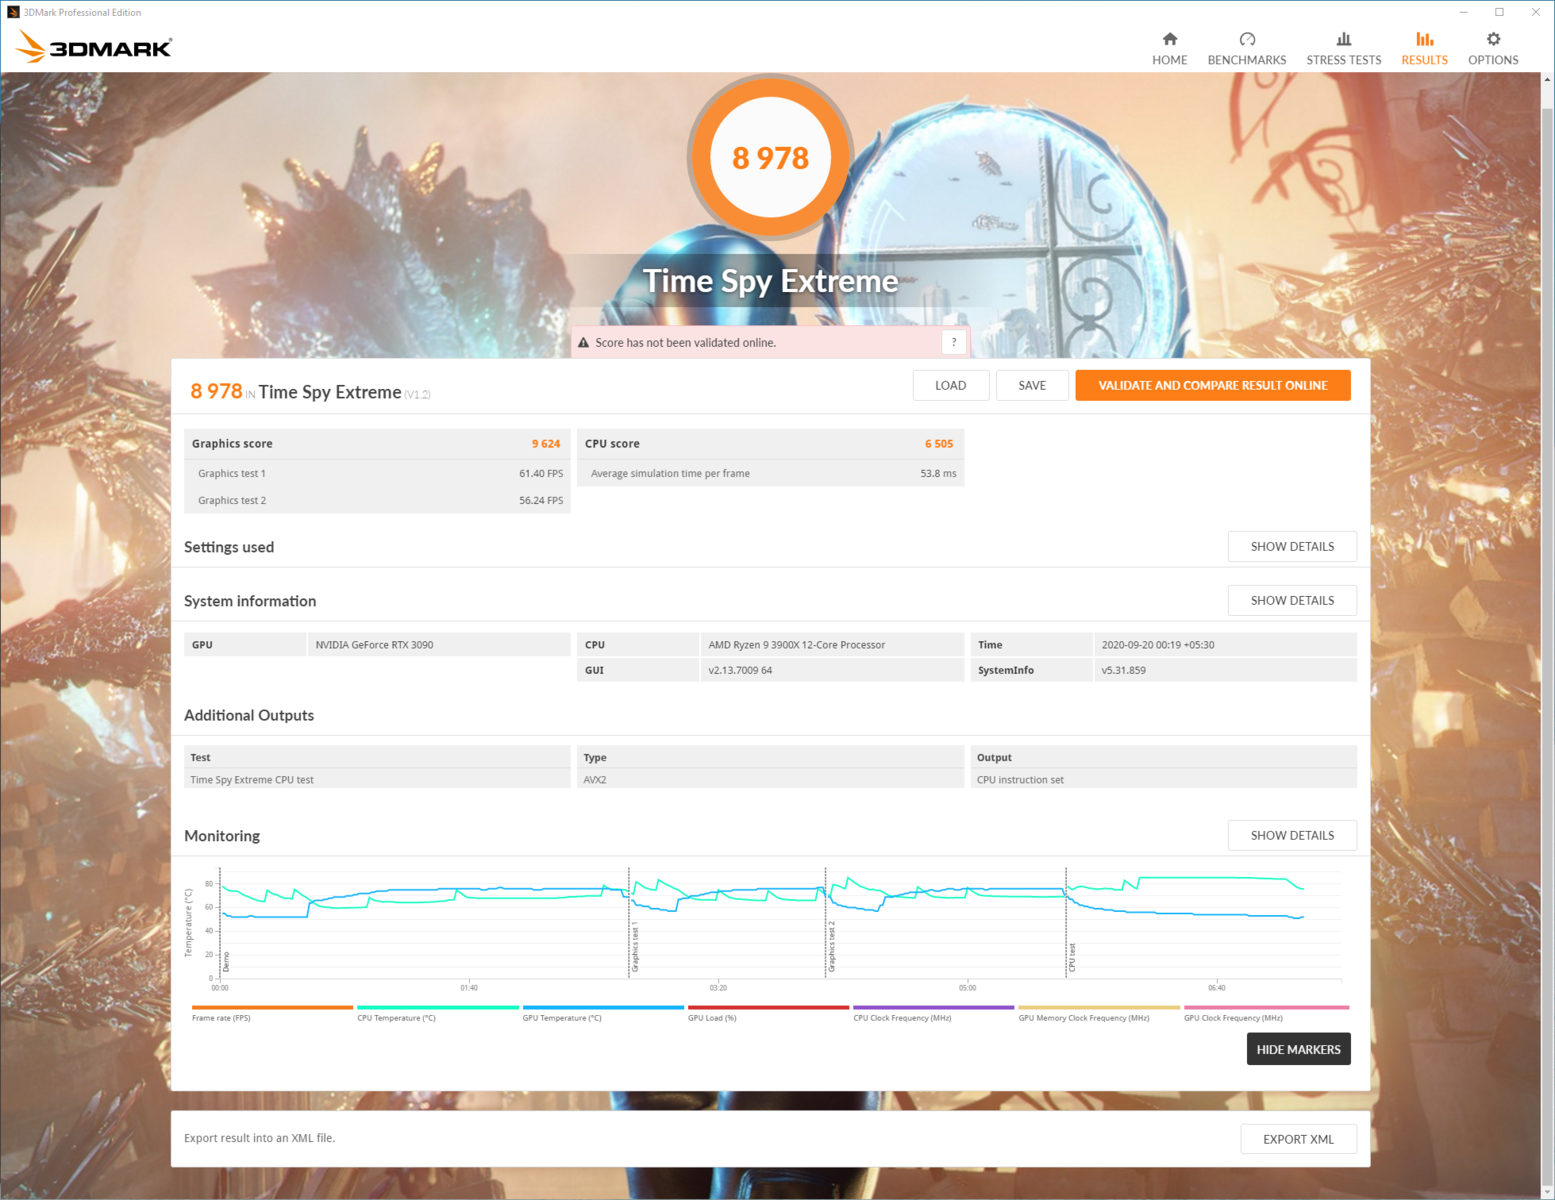Click the Time Spy Extreme CPU test row

[377, 780]
